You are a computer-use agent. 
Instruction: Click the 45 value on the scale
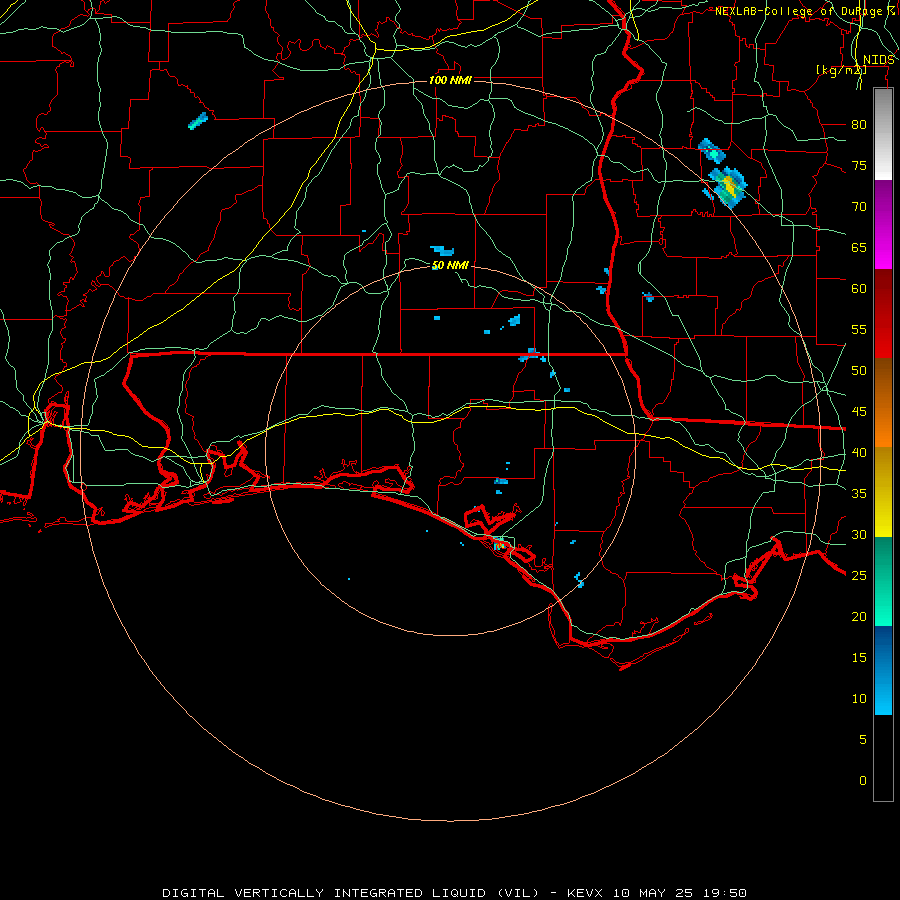click(x=859, y=412)
